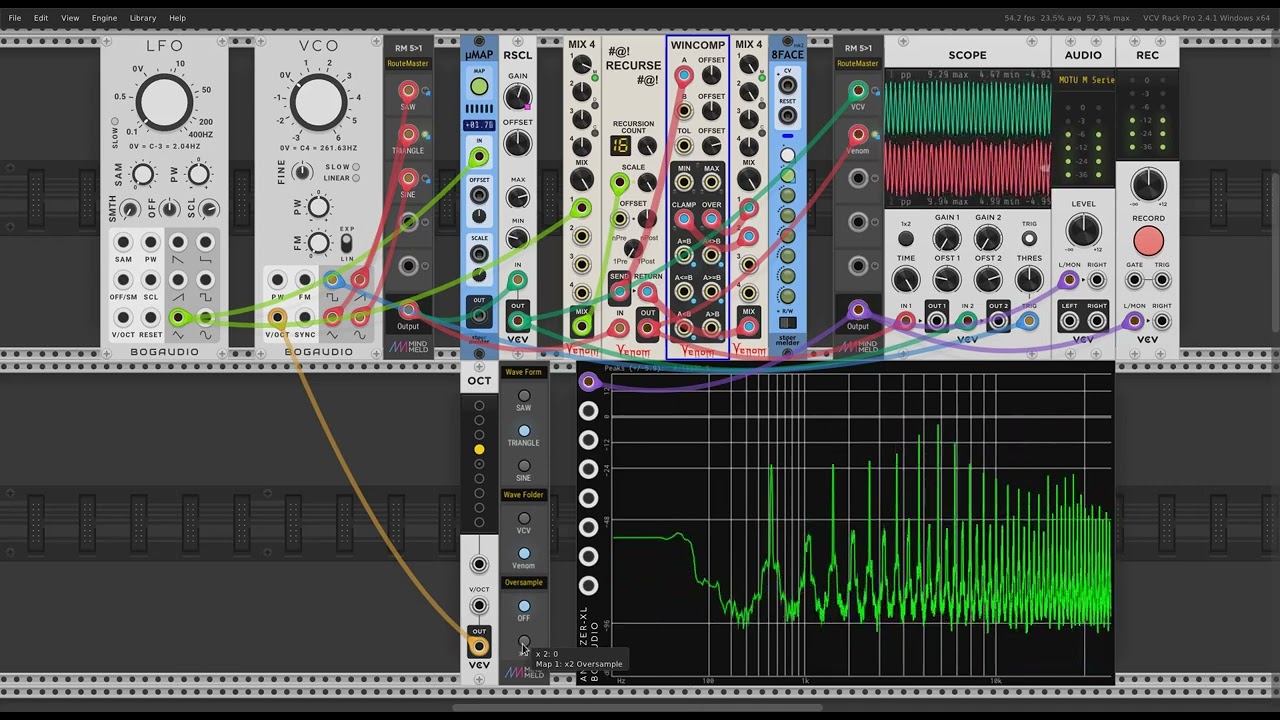
Task: Toggle the SCOPE 1x2 button
Action: point(906,239)
